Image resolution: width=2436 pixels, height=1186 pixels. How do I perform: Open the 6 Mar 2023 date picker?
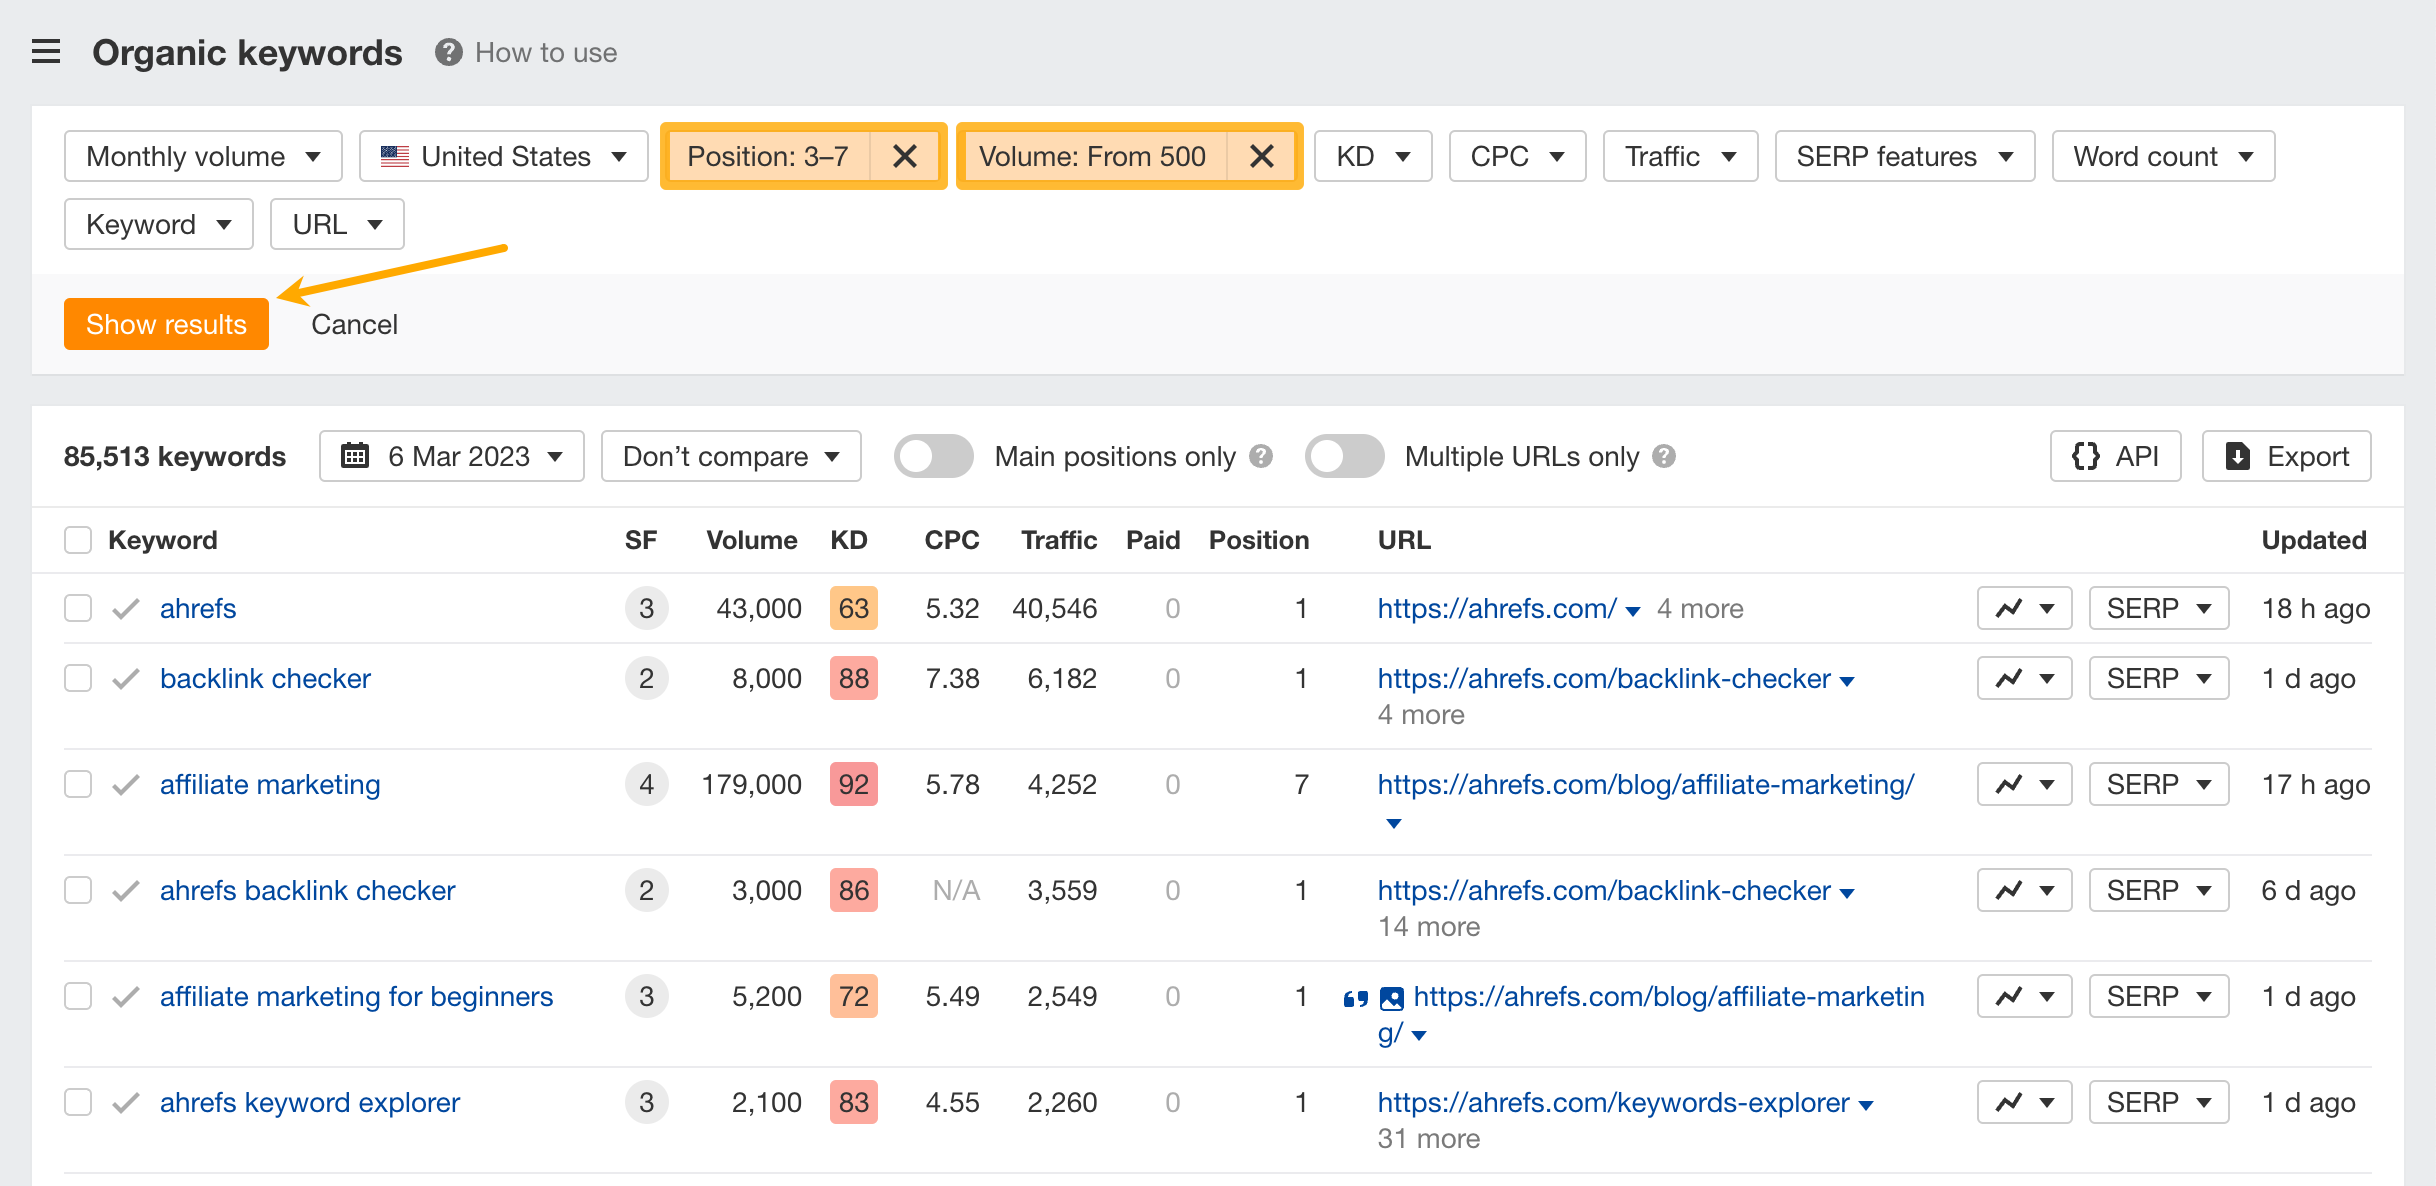point(452,456)
